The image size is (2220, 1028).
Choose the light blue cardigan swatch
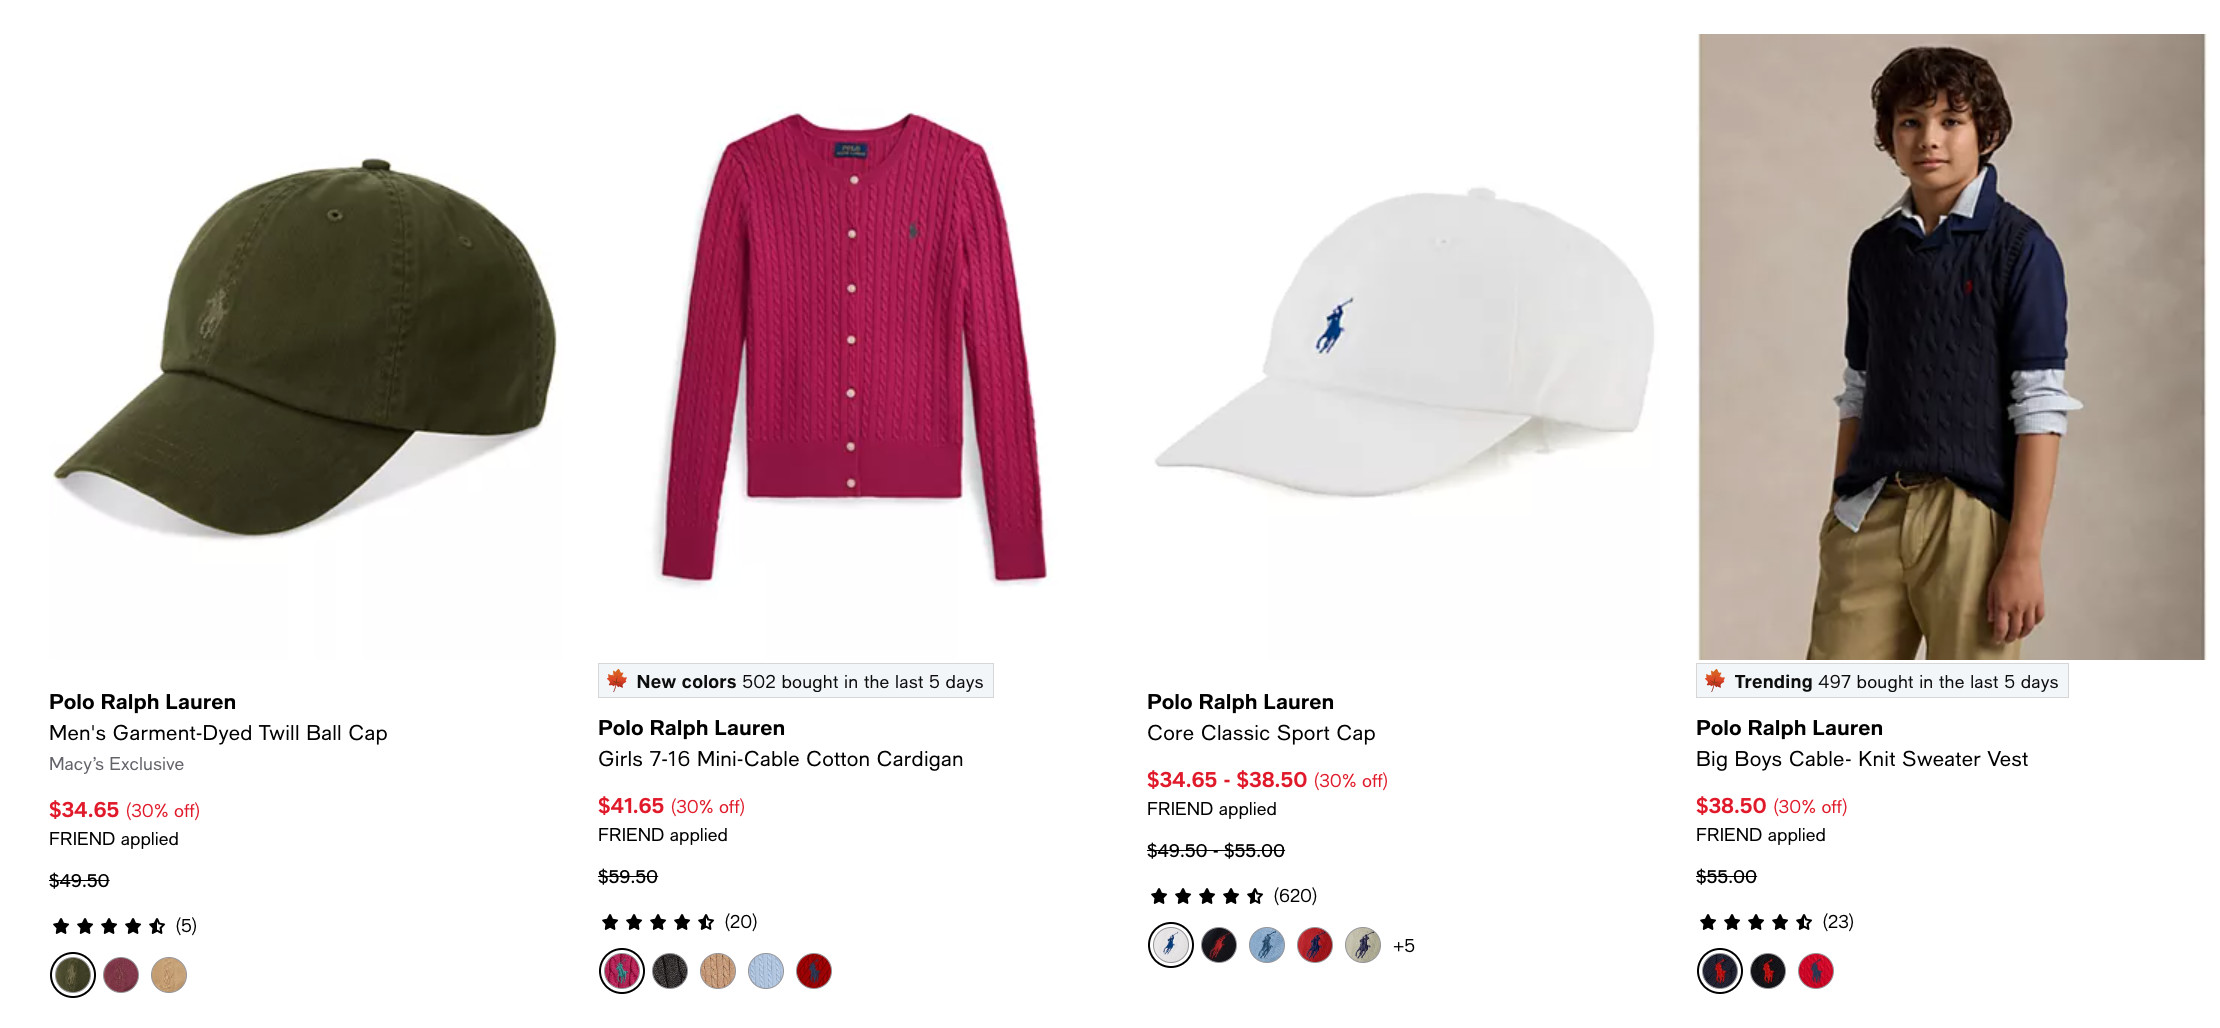(766, 970)
